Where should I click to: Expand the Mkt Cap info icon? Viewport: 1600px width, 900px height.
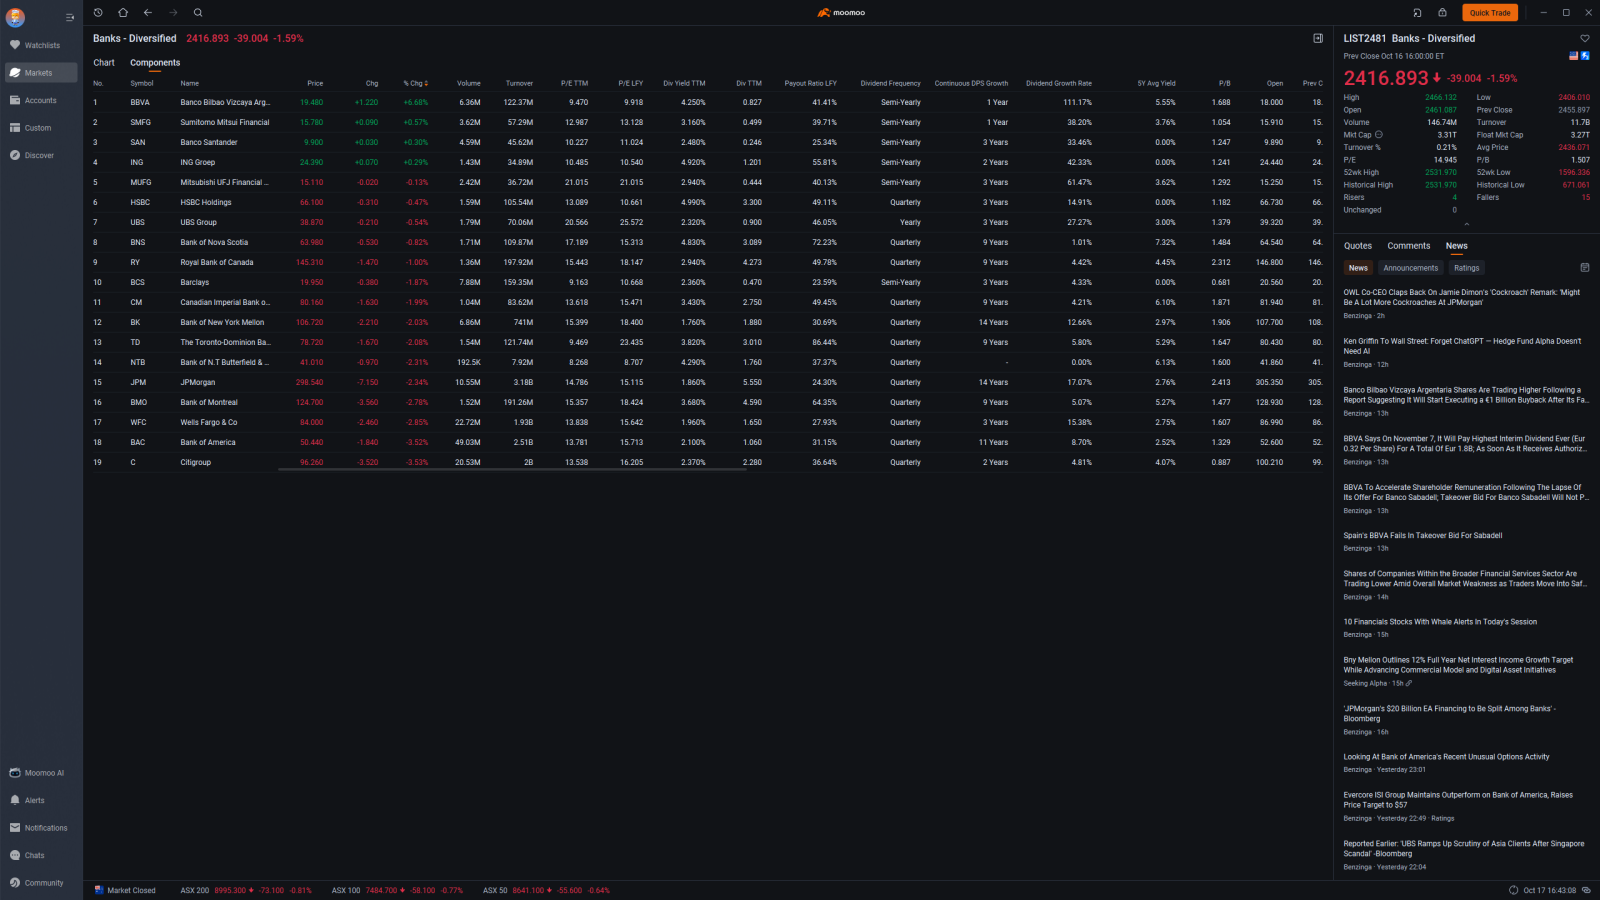pyautogui.click(x=1379, y=135)
